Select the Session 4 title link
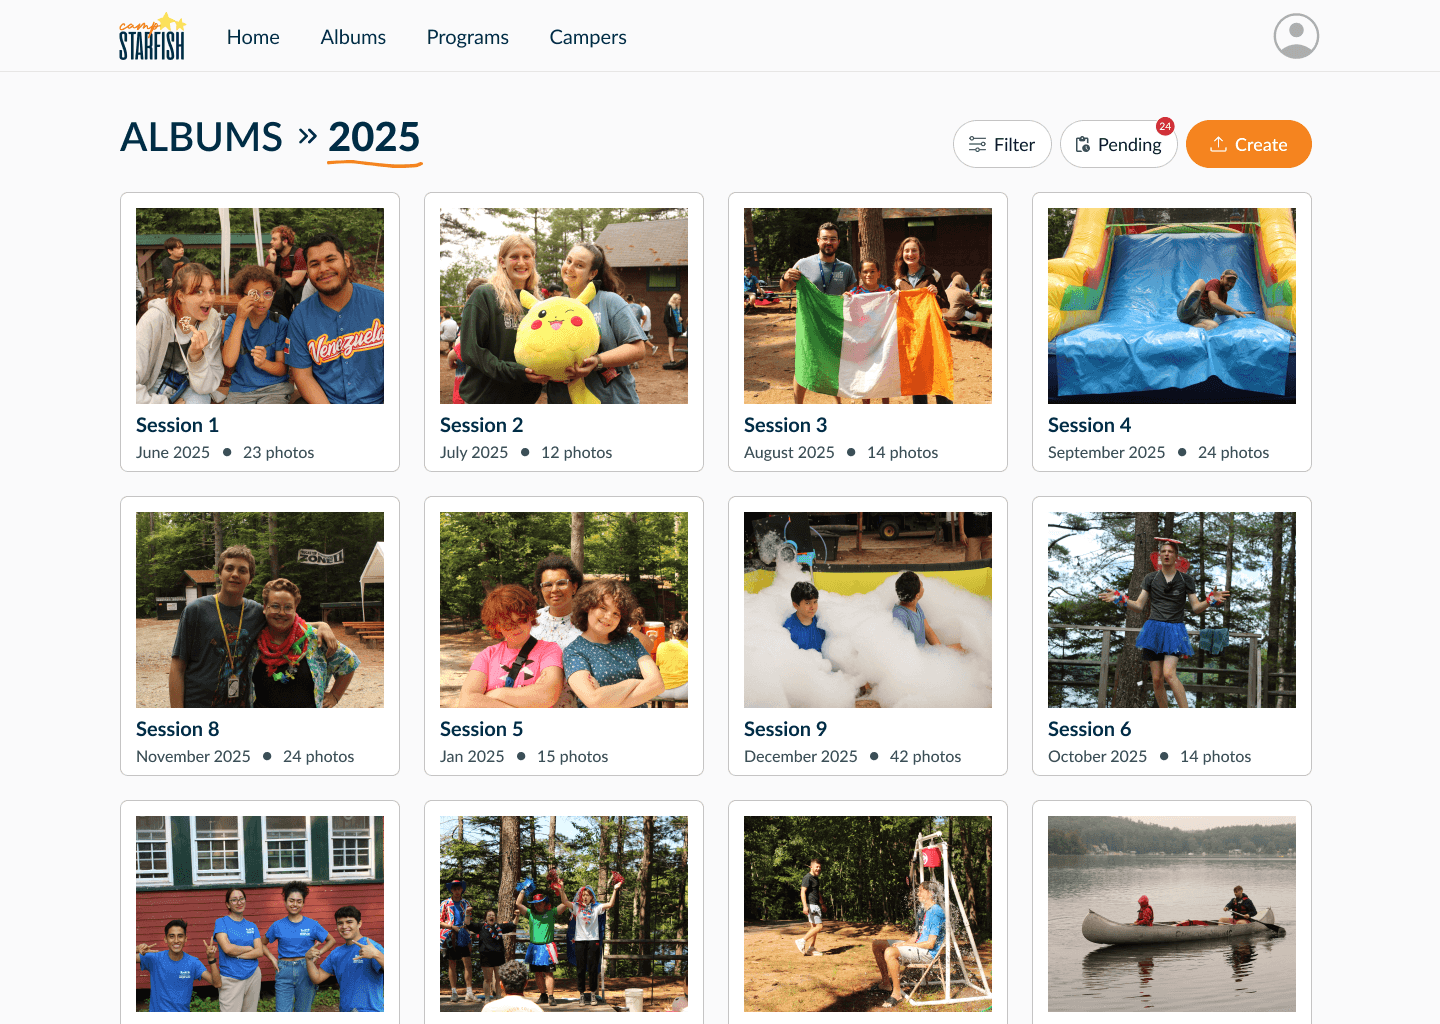 [1089, 425]
